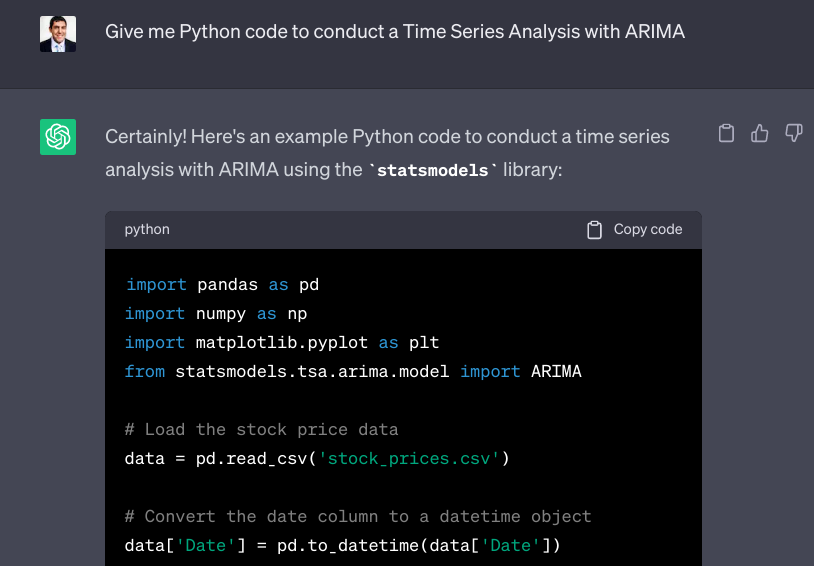Mark the response with thumbs down
Image resolution: width=814 pixels, height=566 pixels.
click(794, 133)
